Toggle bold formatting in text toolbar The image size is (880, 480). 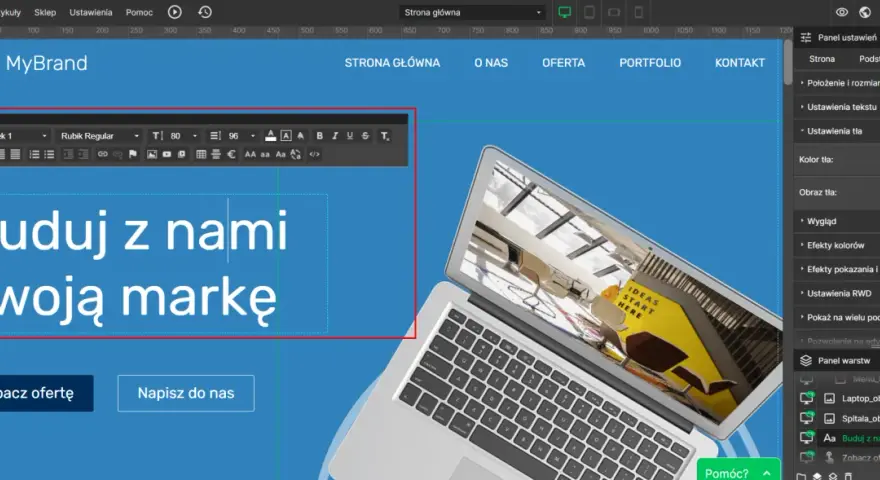[319, 136]
